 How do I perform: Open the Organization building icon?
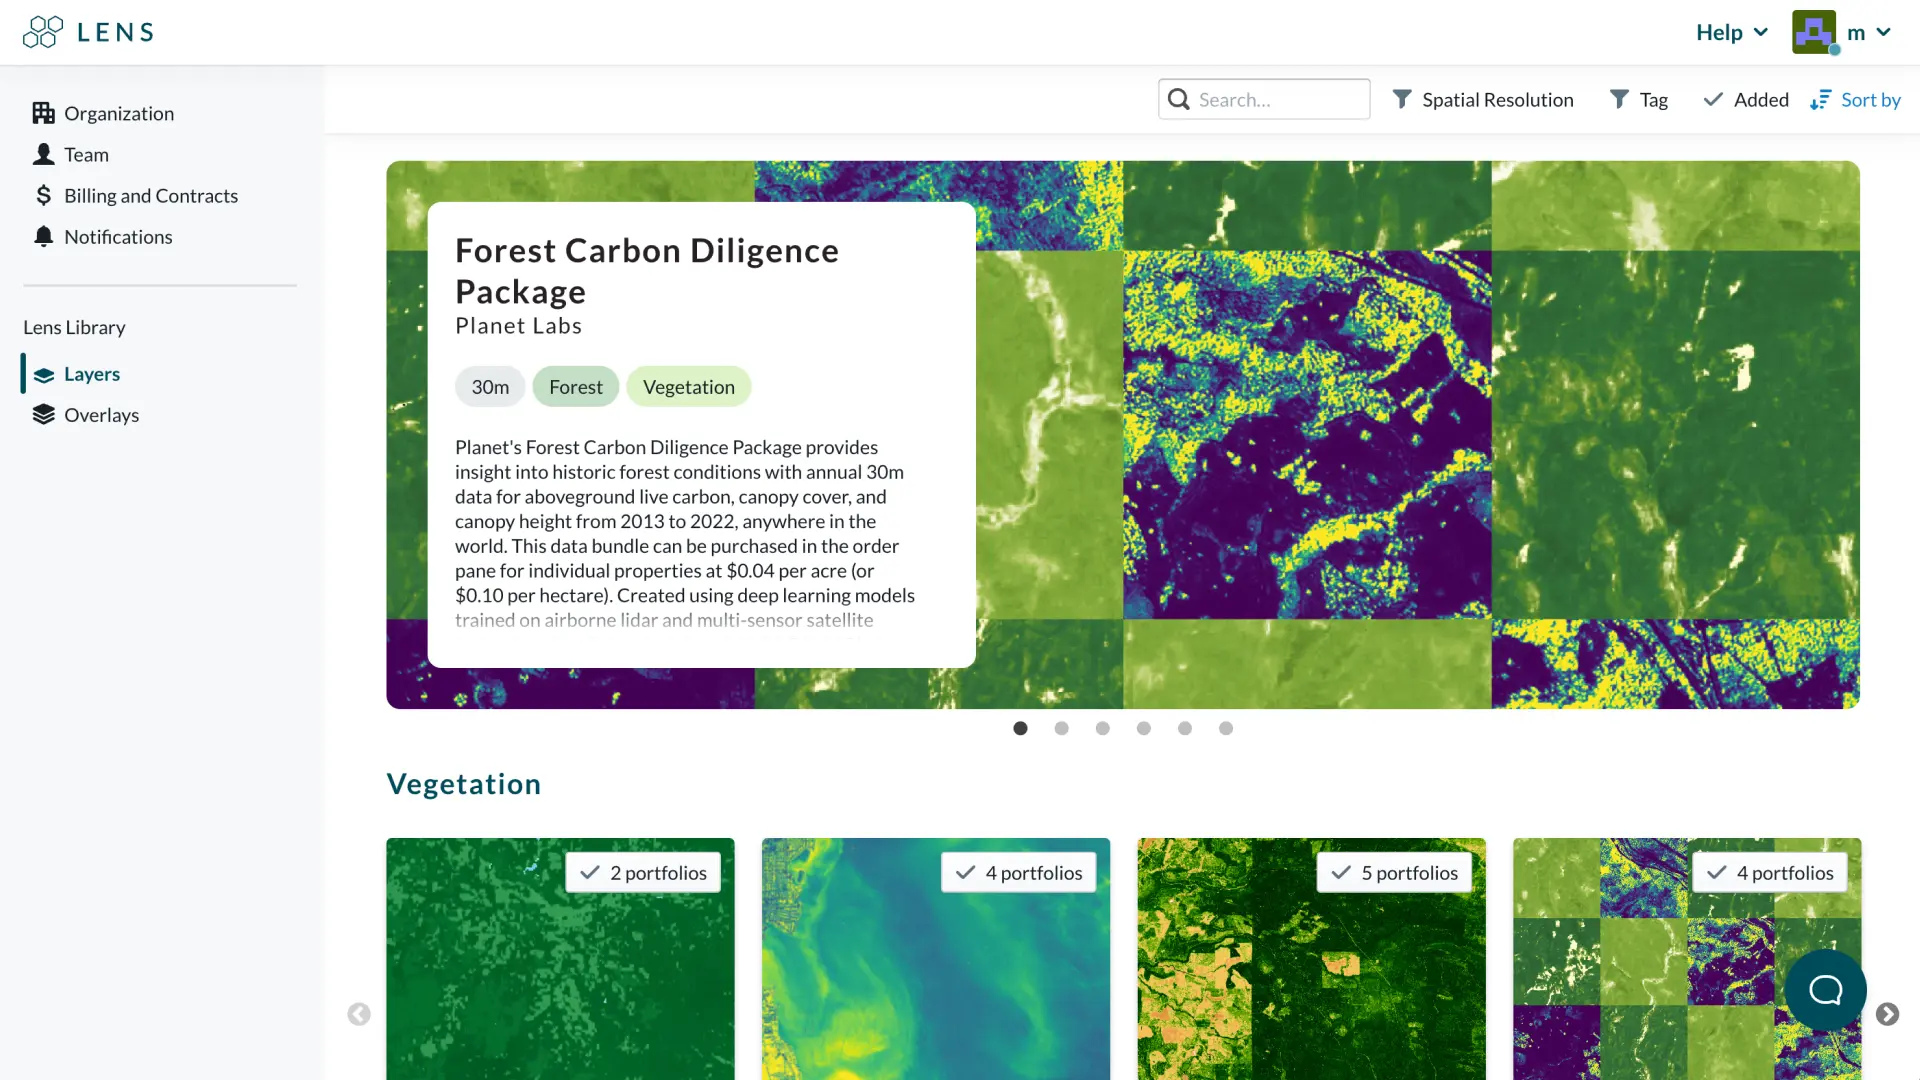point(43,113)
